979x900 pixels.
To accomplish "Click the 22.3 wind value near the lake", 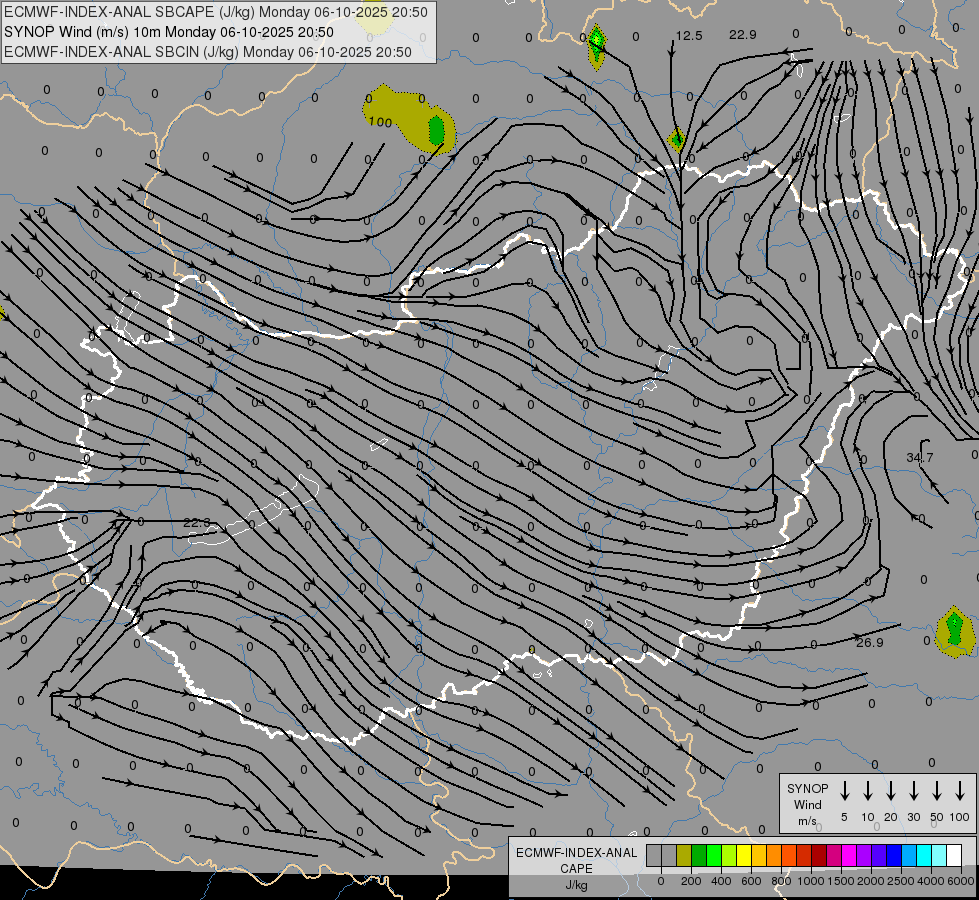I will pyautogui.click(x=197, y=523).
